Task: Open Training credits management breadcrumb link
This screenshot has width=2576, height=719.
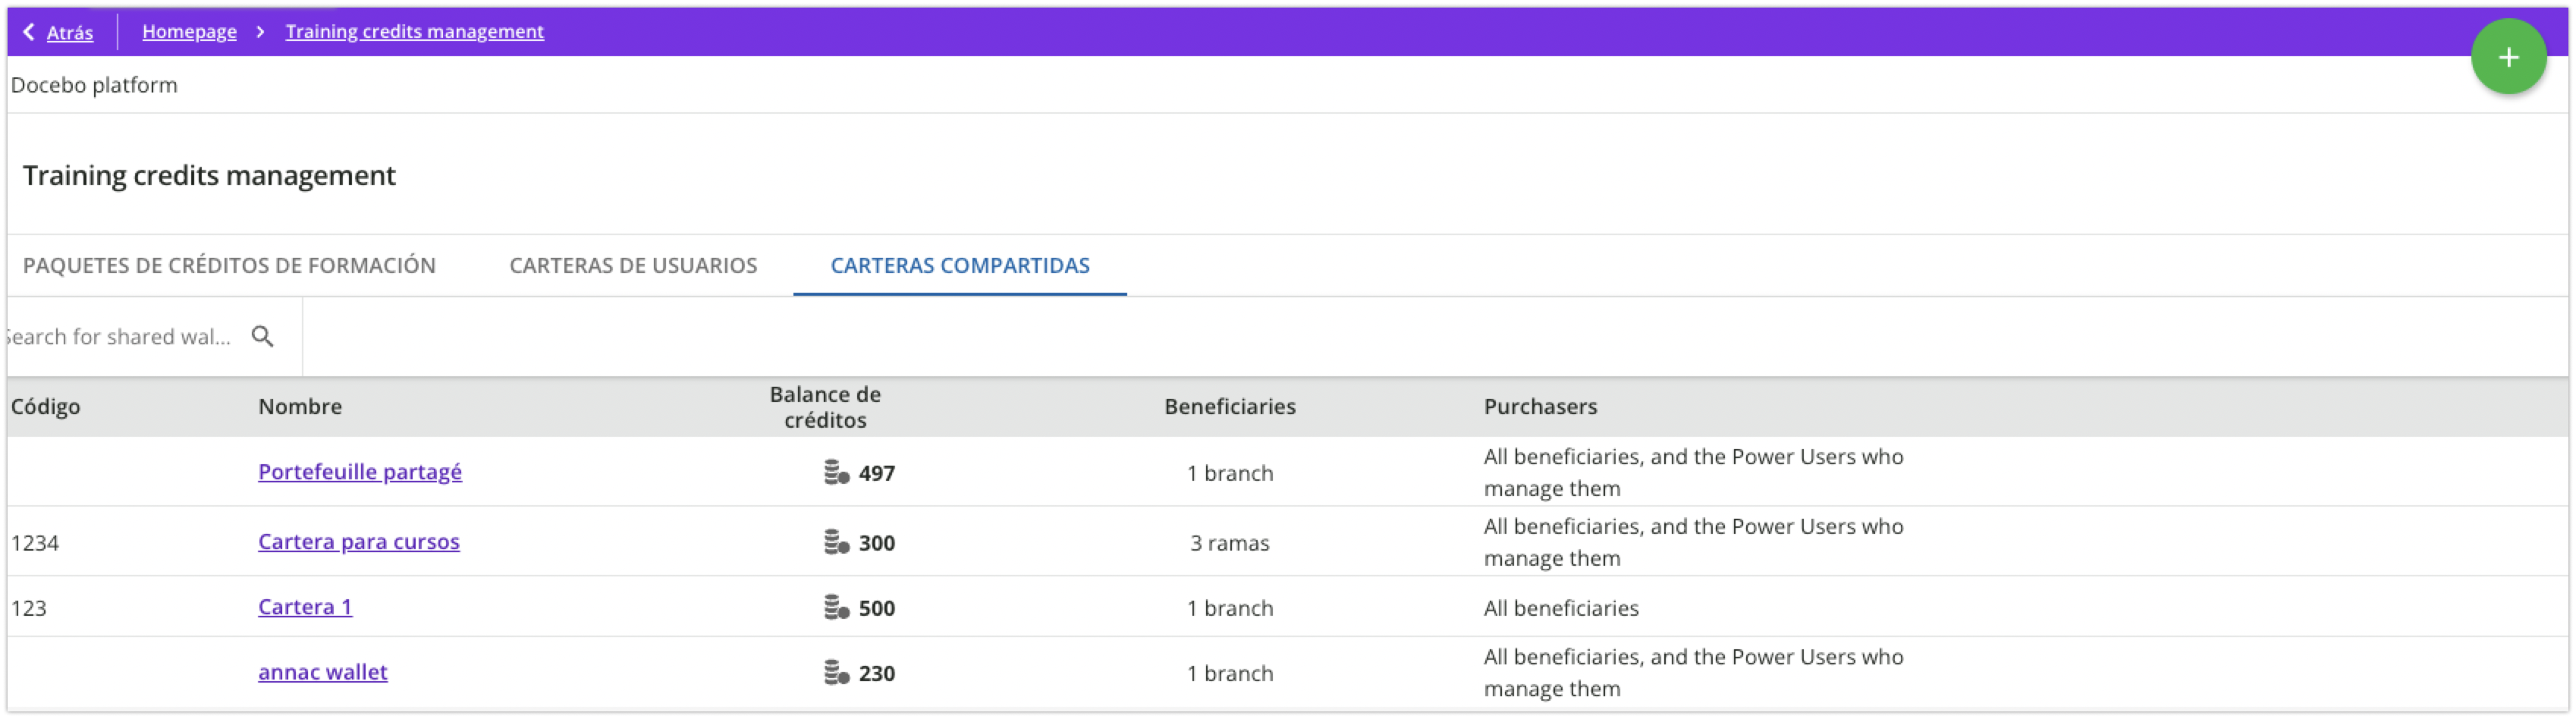Action: tap(414, 32)
